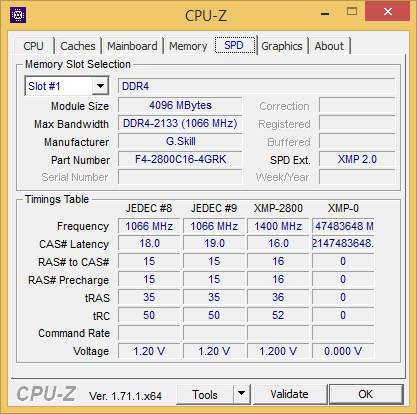This screenshot has width=417, height=414.
Task: Open the Slot #1 dropdown arrow
Action: click(x=100, y=86)
